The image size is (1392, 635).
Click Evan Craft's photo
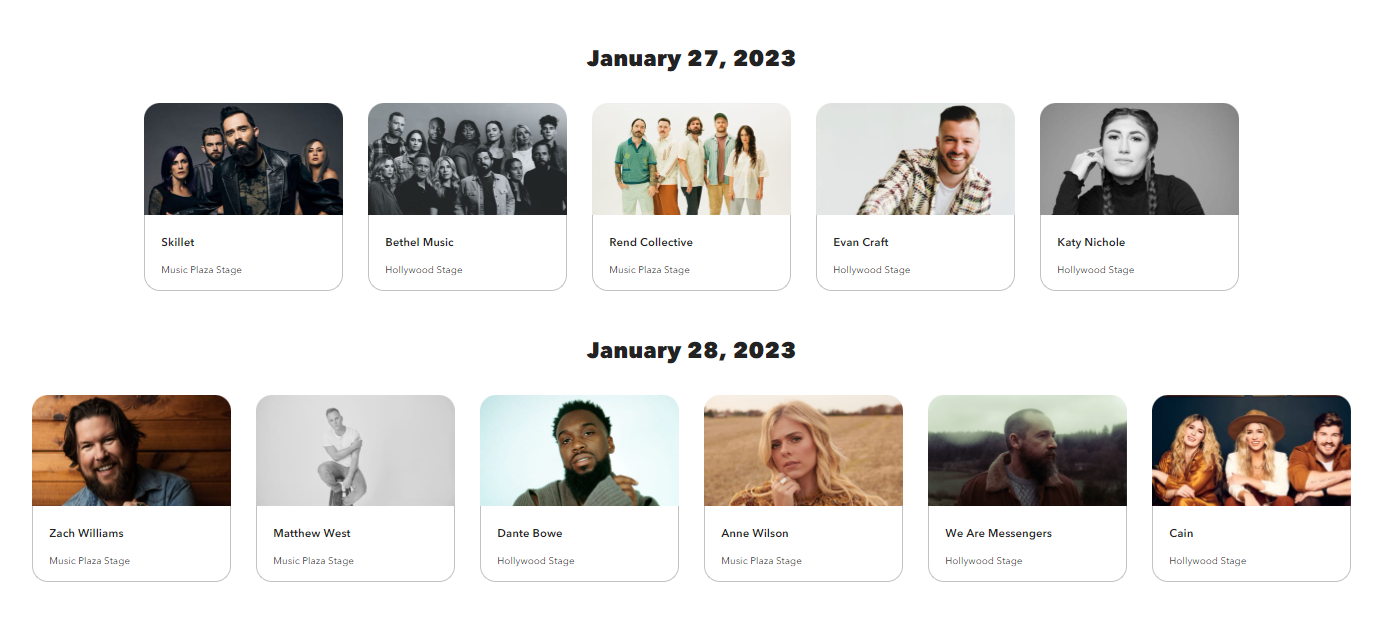coord(915,159)
